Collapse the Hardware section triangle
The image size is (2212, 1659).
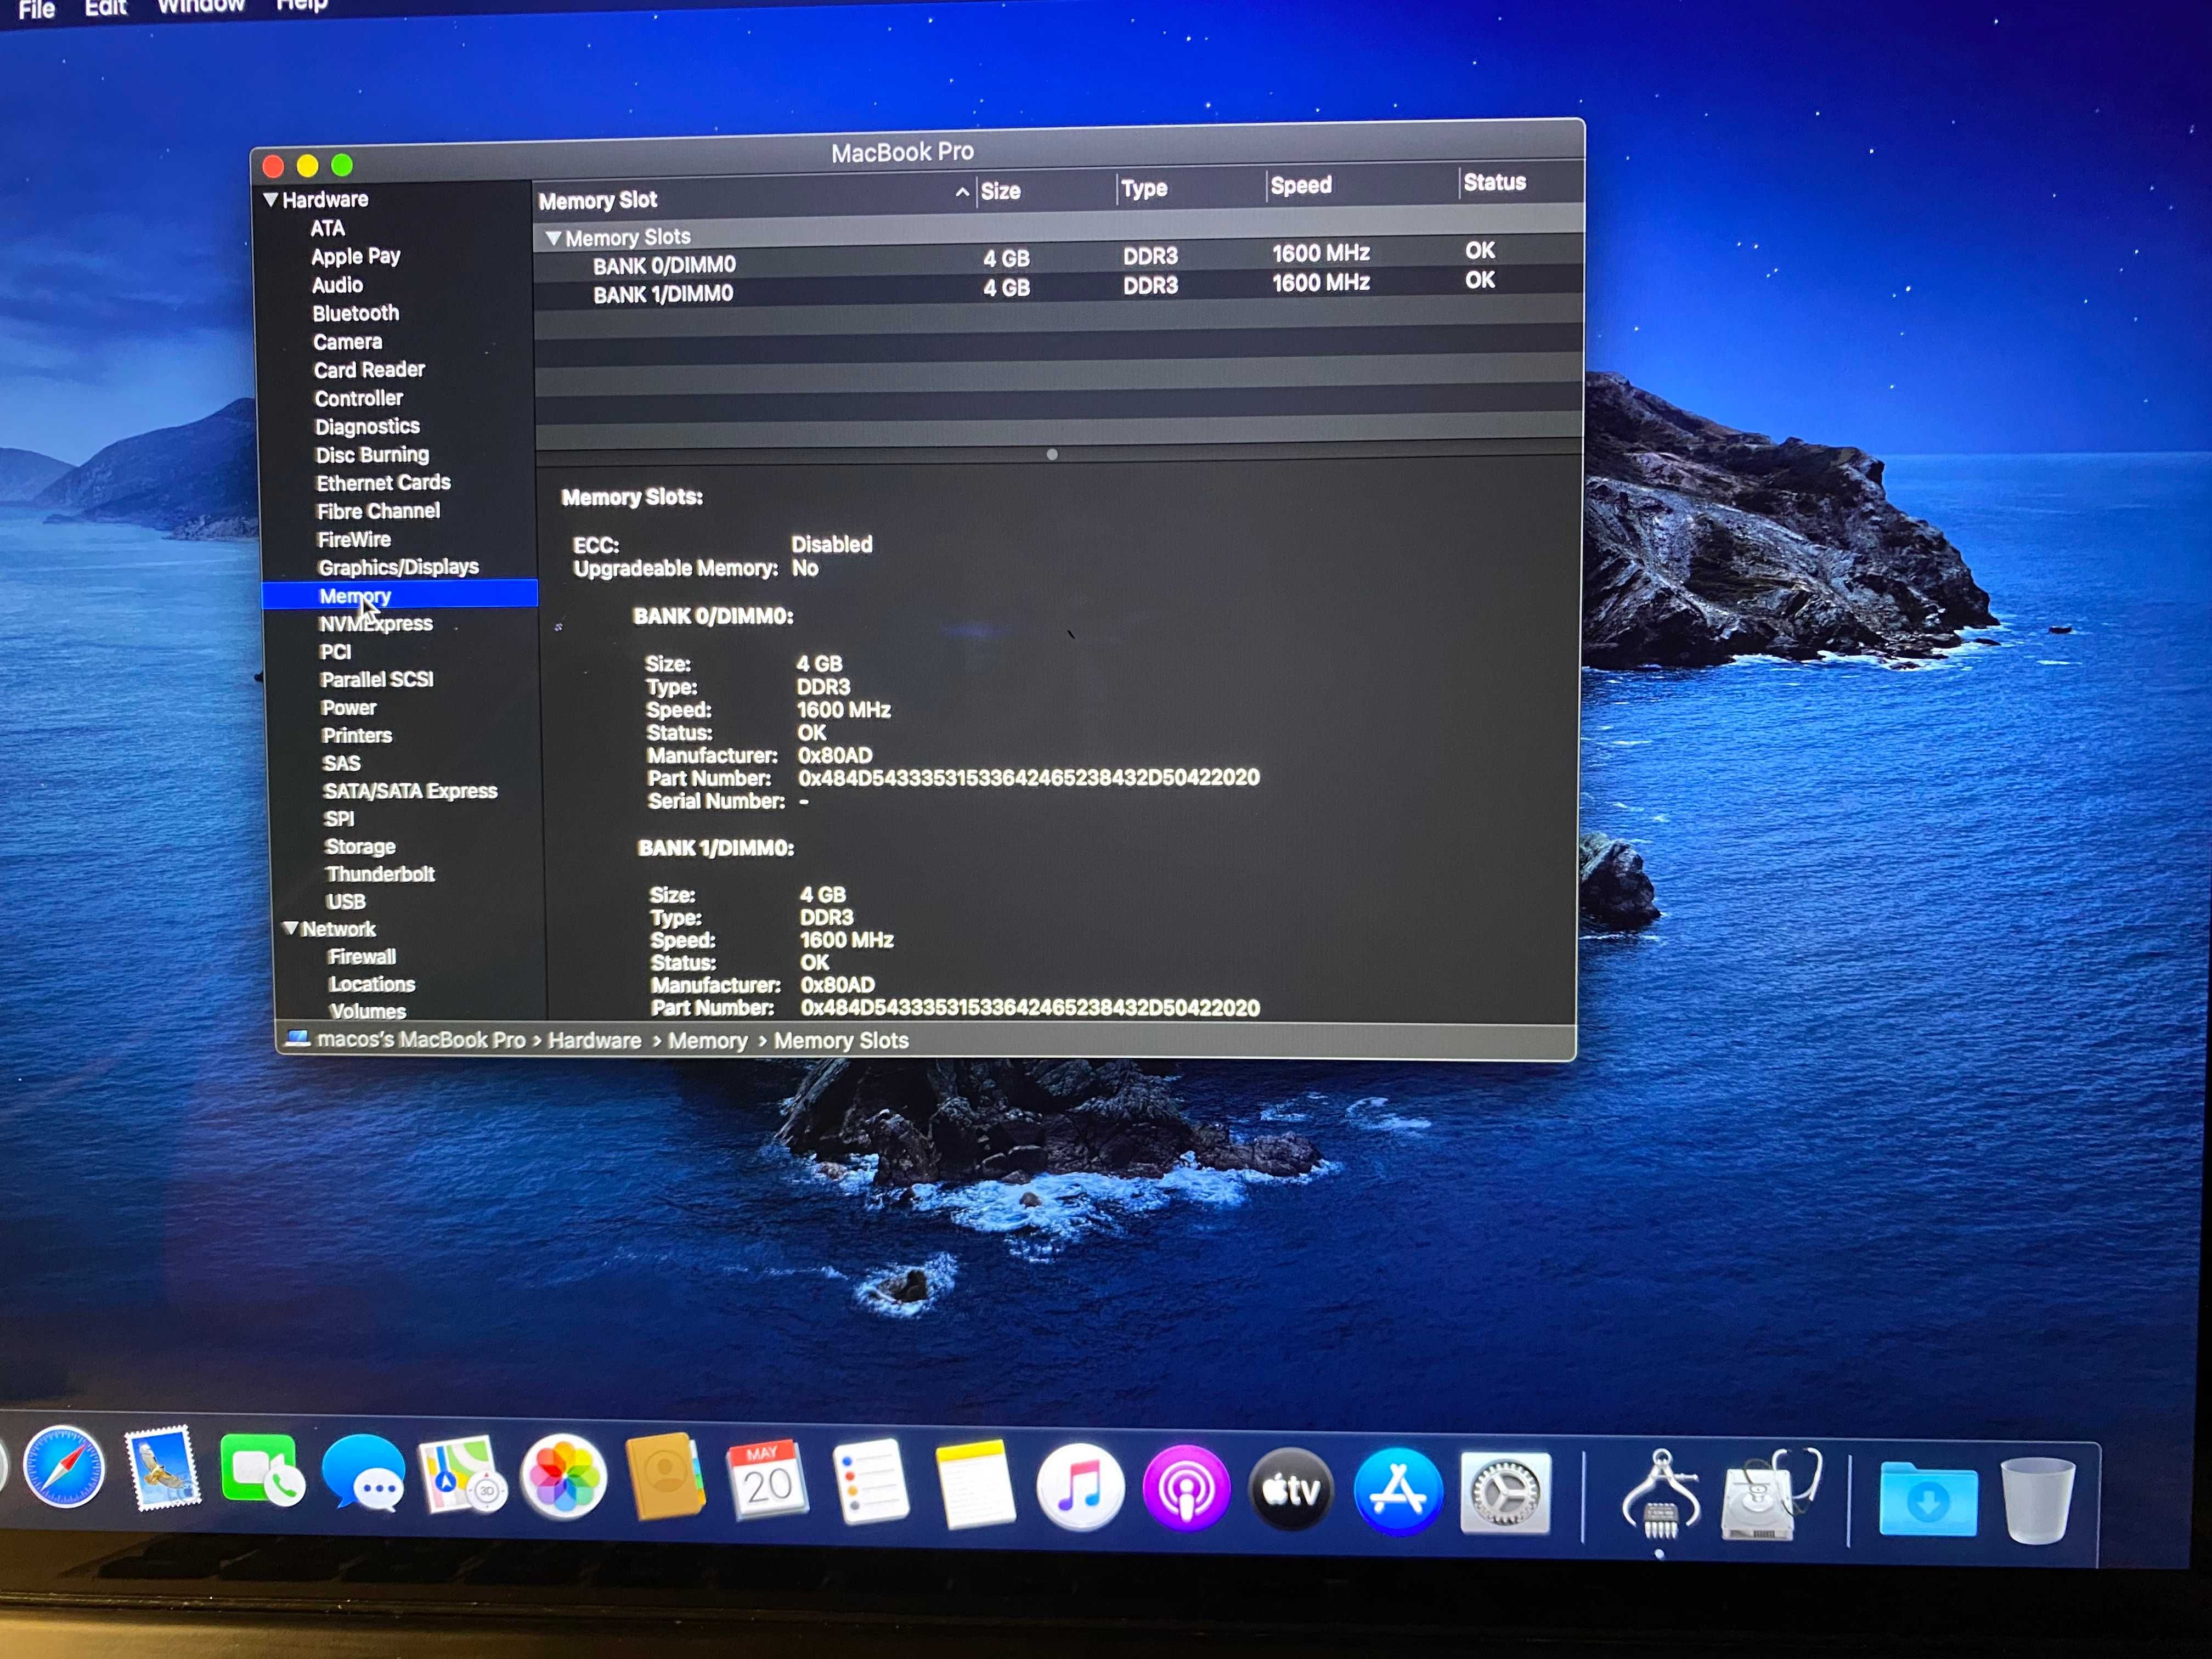coord(270,199)
